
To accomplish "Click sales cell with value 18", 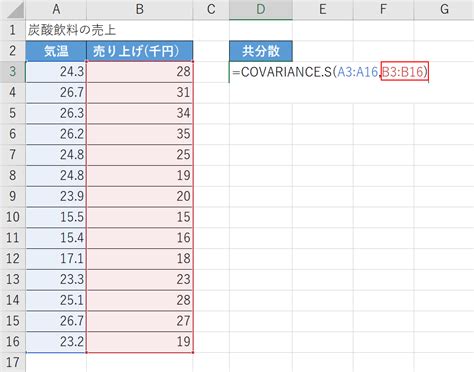I will [140, 259].
